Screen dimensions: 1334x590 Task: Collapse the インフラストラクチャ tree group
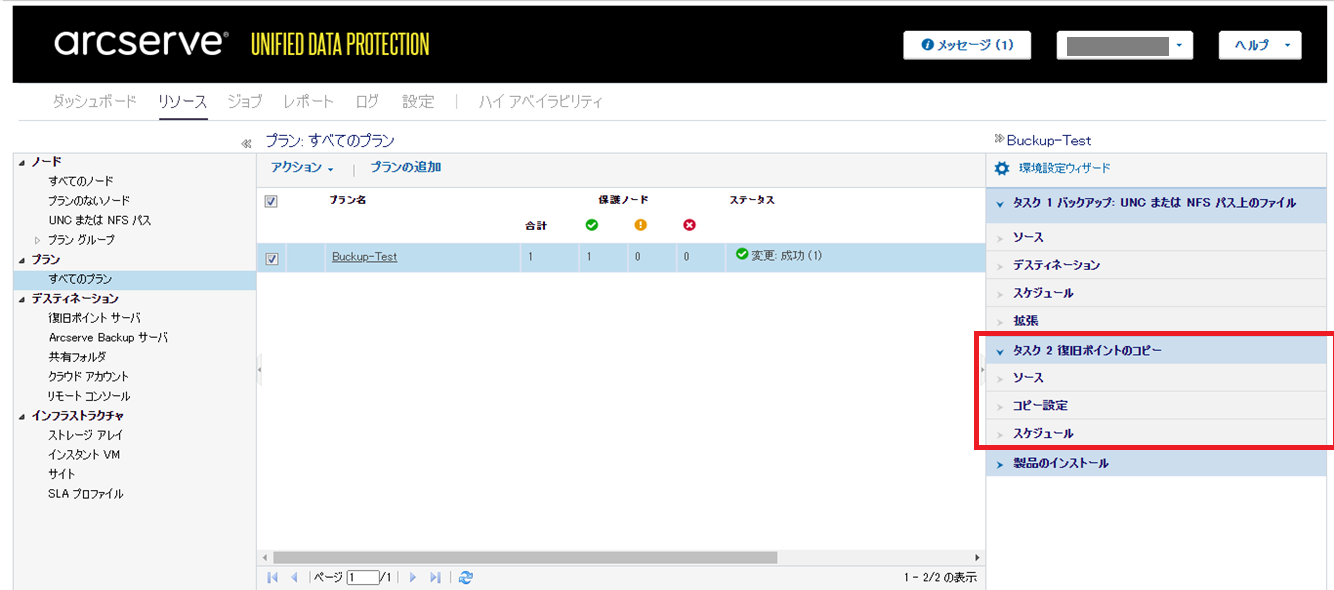point(22,416)
